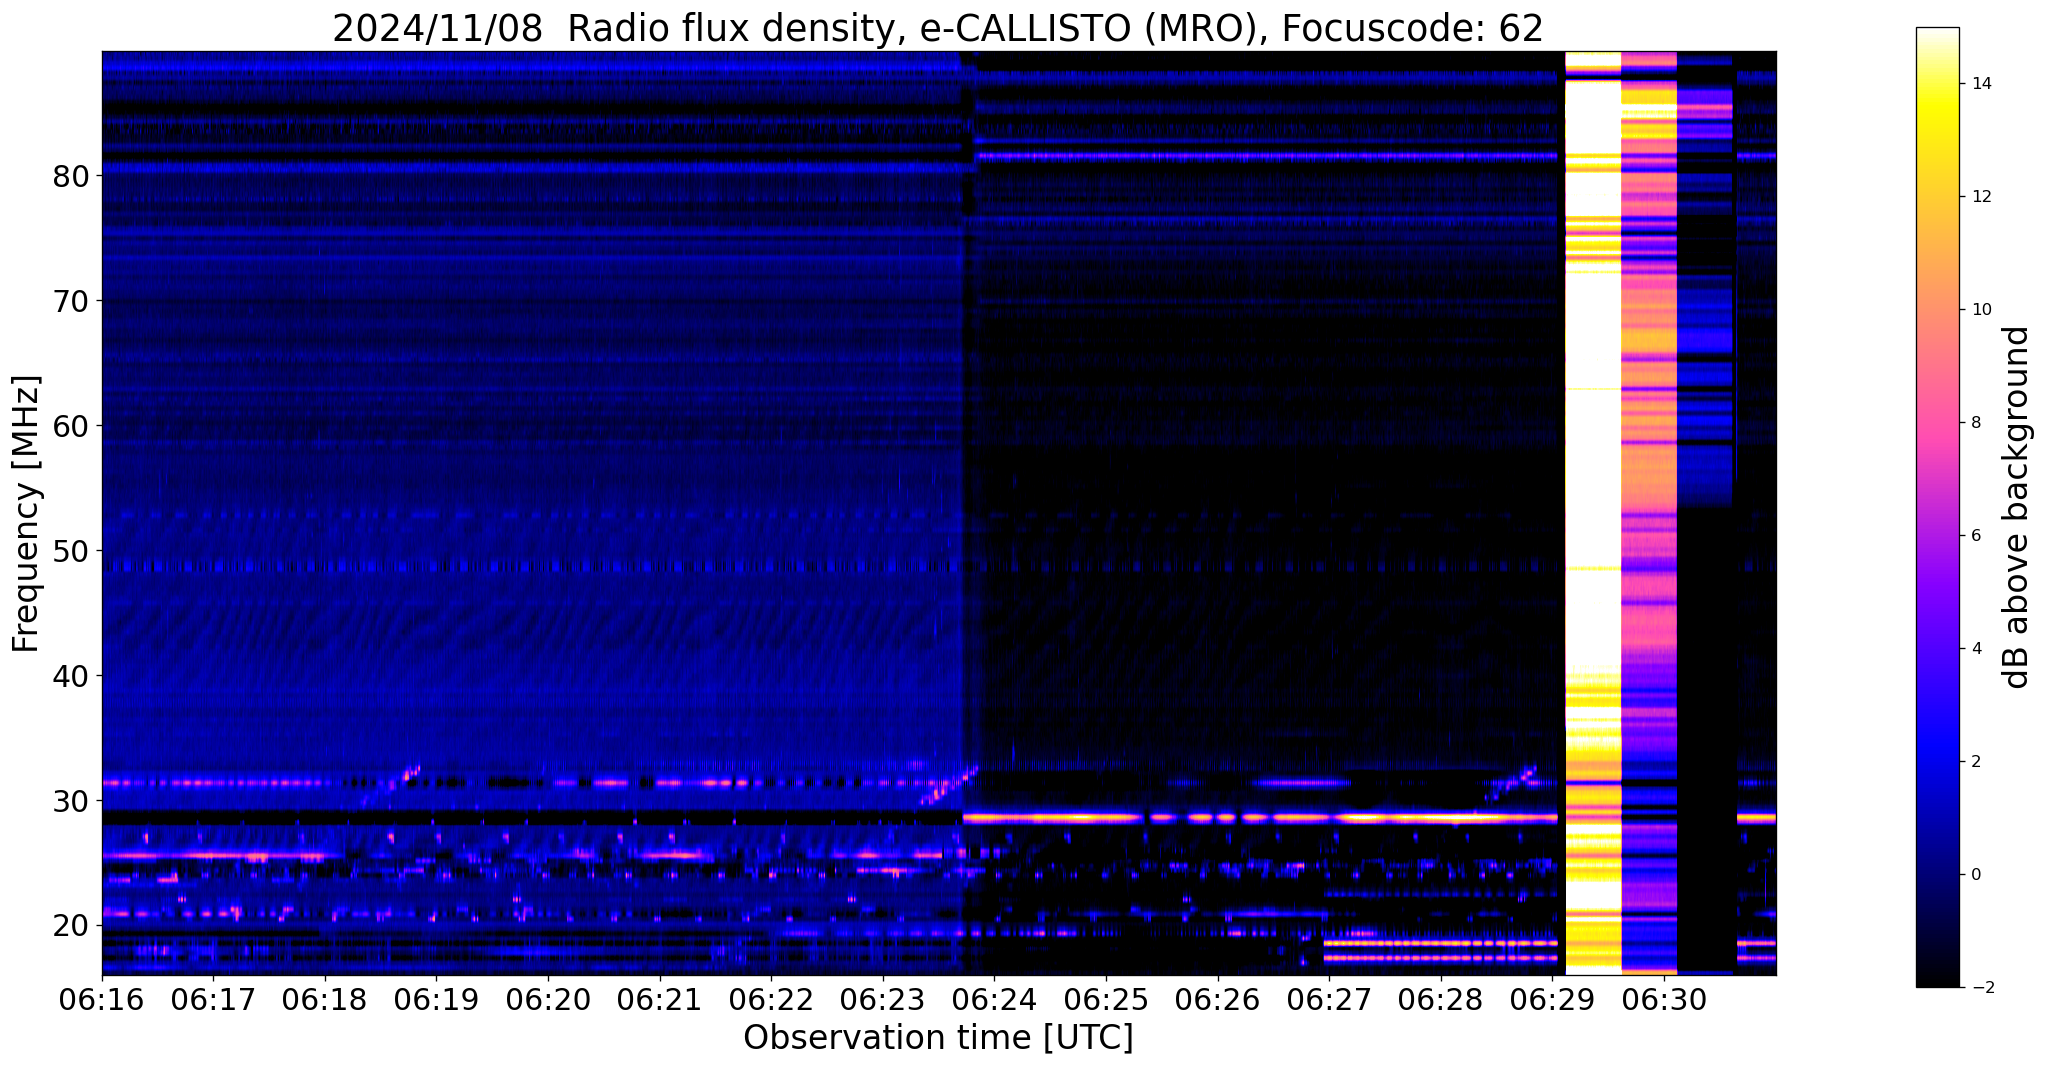Click the 06:17 time tick label
Viewport: 2047px width, 1067px height.
tap(213, 998)
